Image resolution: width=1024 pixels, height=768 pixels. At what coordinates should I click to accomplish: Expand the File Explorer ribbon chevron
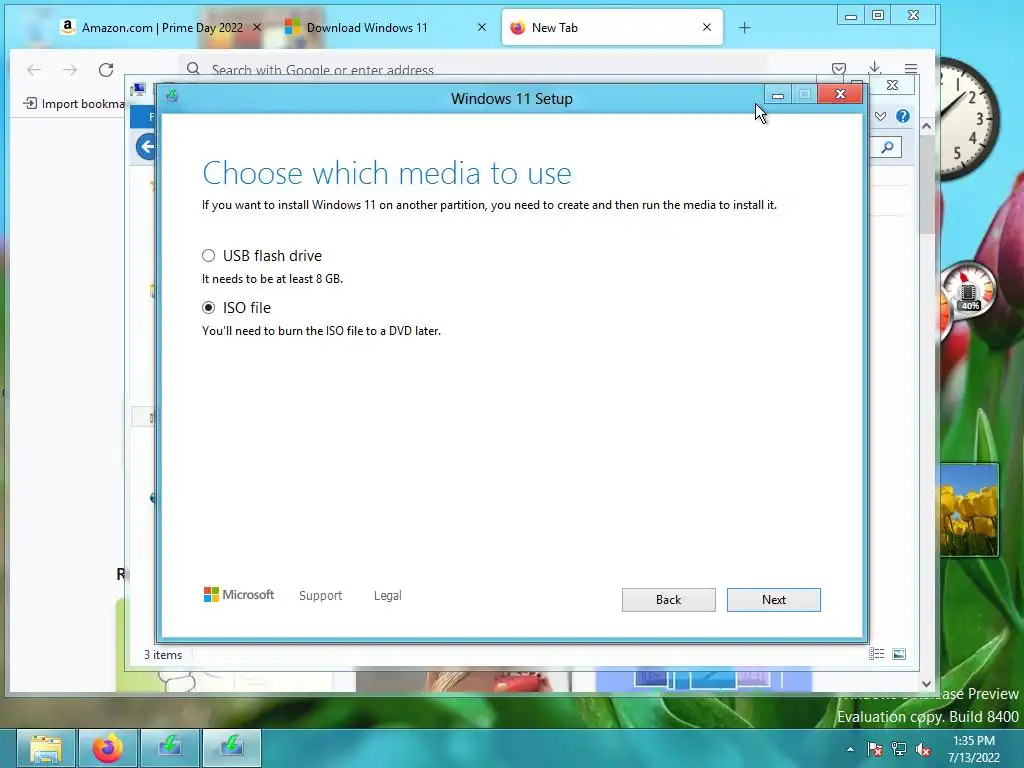tap(880, 116)
